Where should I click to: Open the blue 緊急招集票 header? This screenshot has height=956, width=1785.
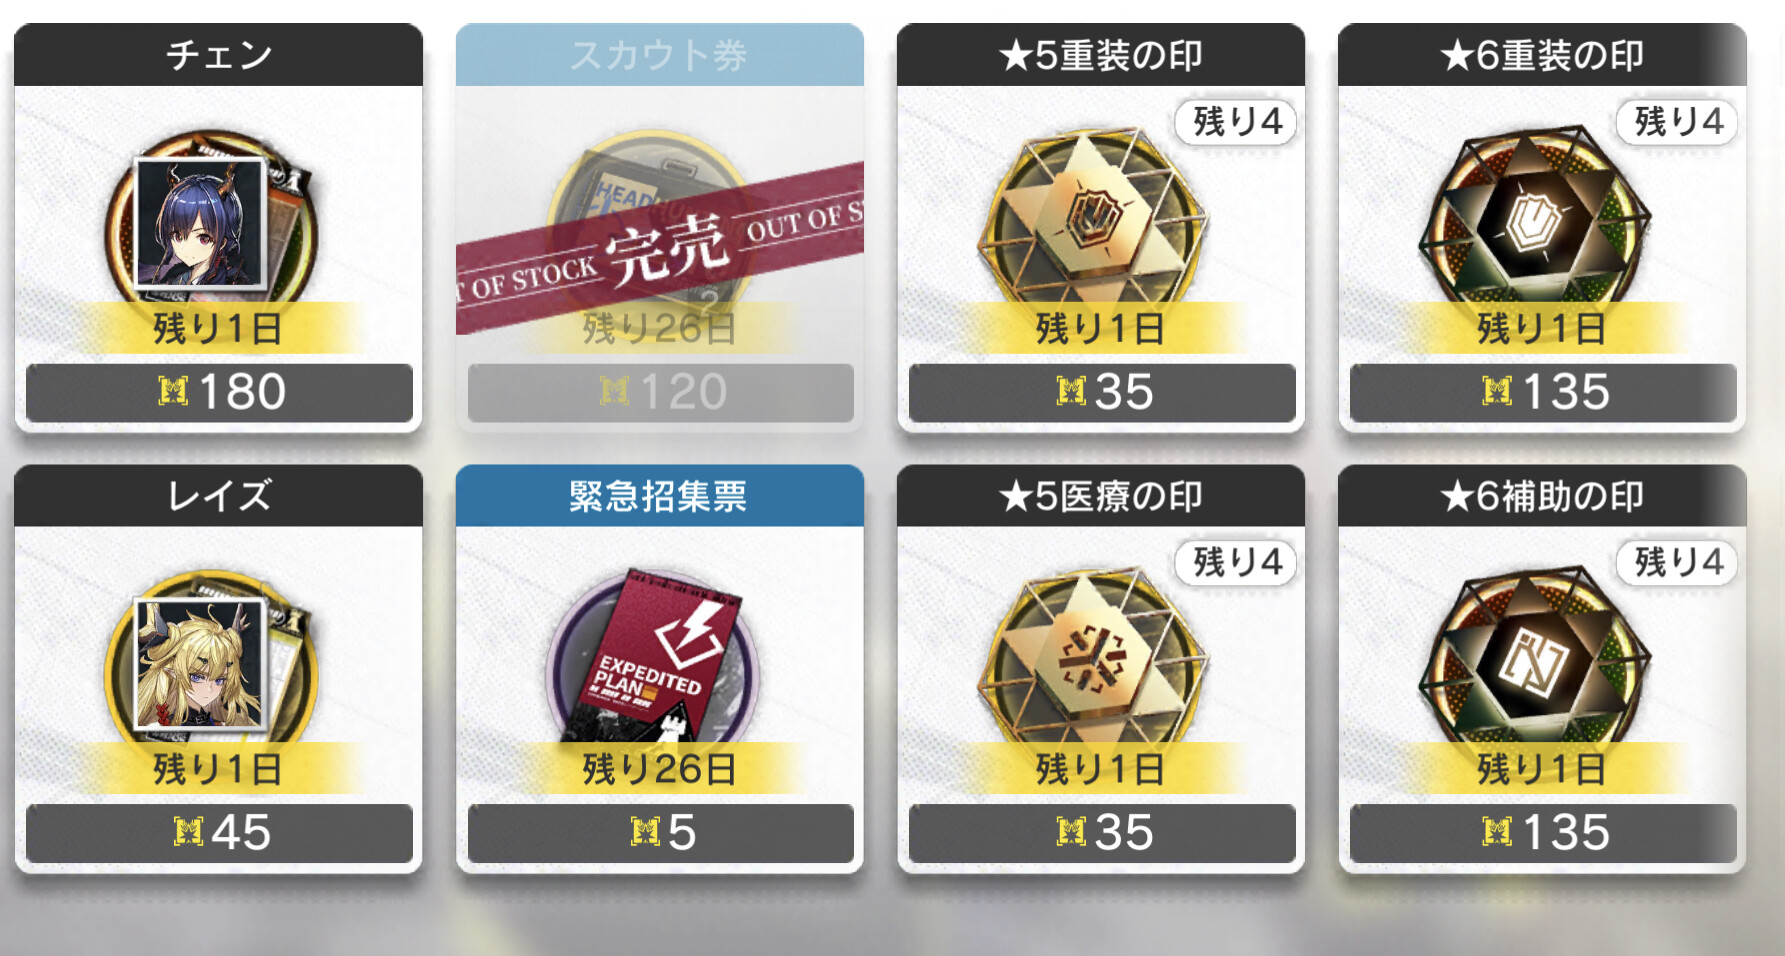[x=660, y=496]
